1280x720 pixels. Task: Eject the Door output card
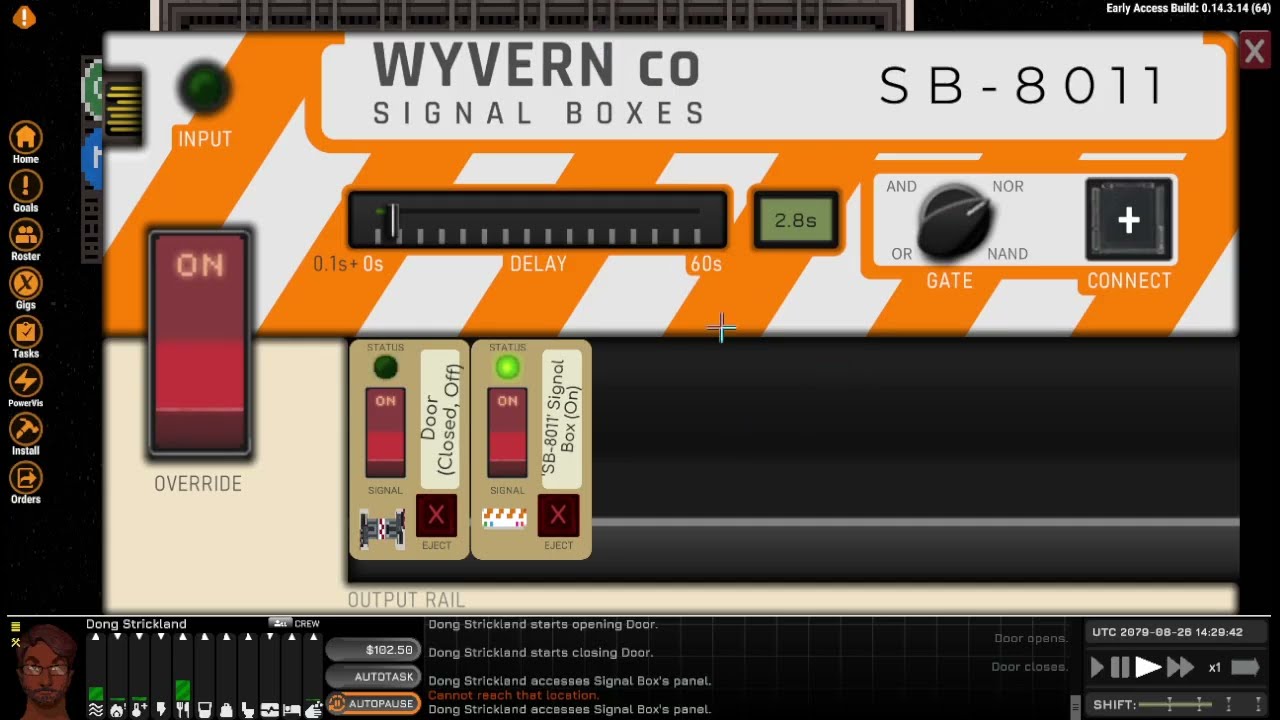pos(436,516)
